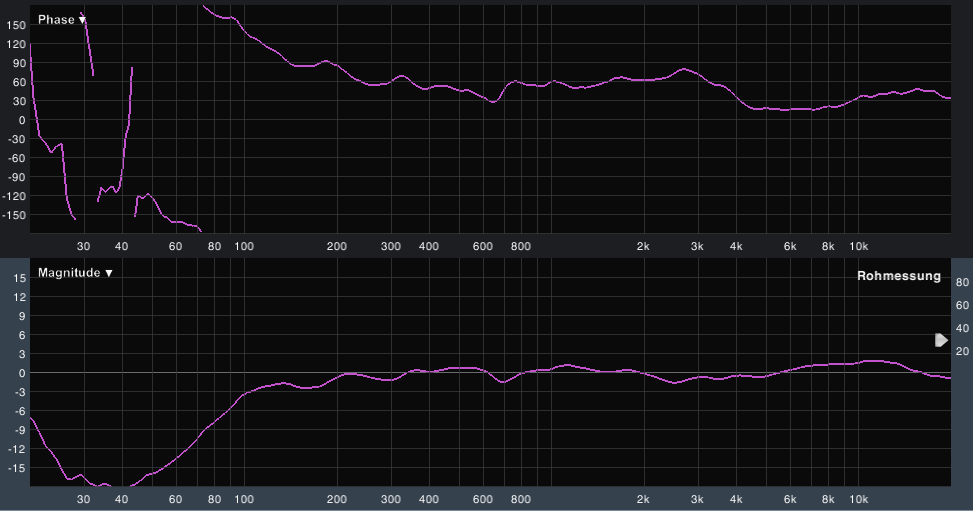Click the -15 dB value on the Magnitude axis
Image resolution: width=973 pixels, height=511 pixels.
(x=16, y=468)
